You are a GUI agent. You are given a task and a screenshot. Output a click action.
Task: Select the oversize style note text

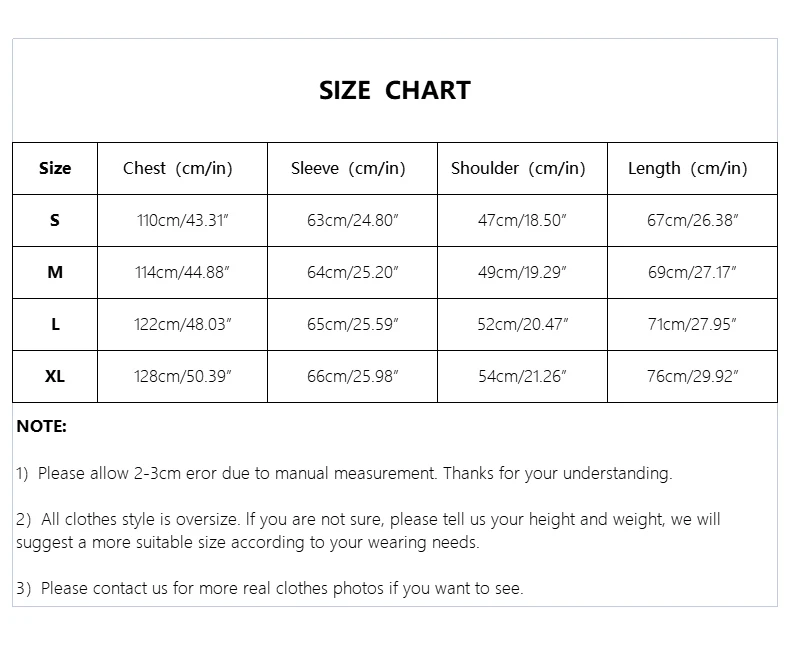pos(367,531)
